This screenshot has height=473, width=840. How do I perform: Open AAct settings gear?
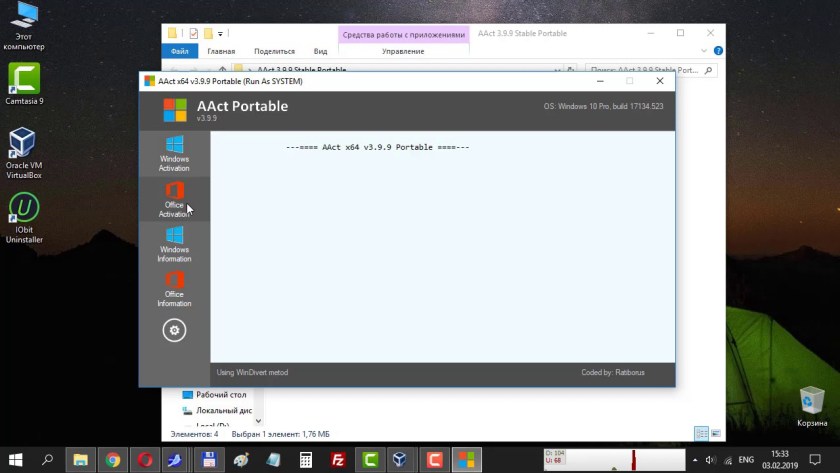(x=174, y=330)
